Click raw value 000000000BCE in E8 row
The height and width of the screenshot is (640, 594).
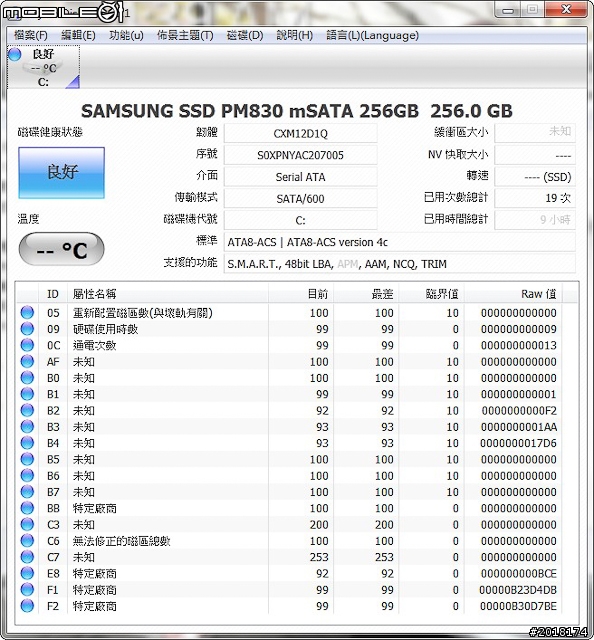(519, 573)
